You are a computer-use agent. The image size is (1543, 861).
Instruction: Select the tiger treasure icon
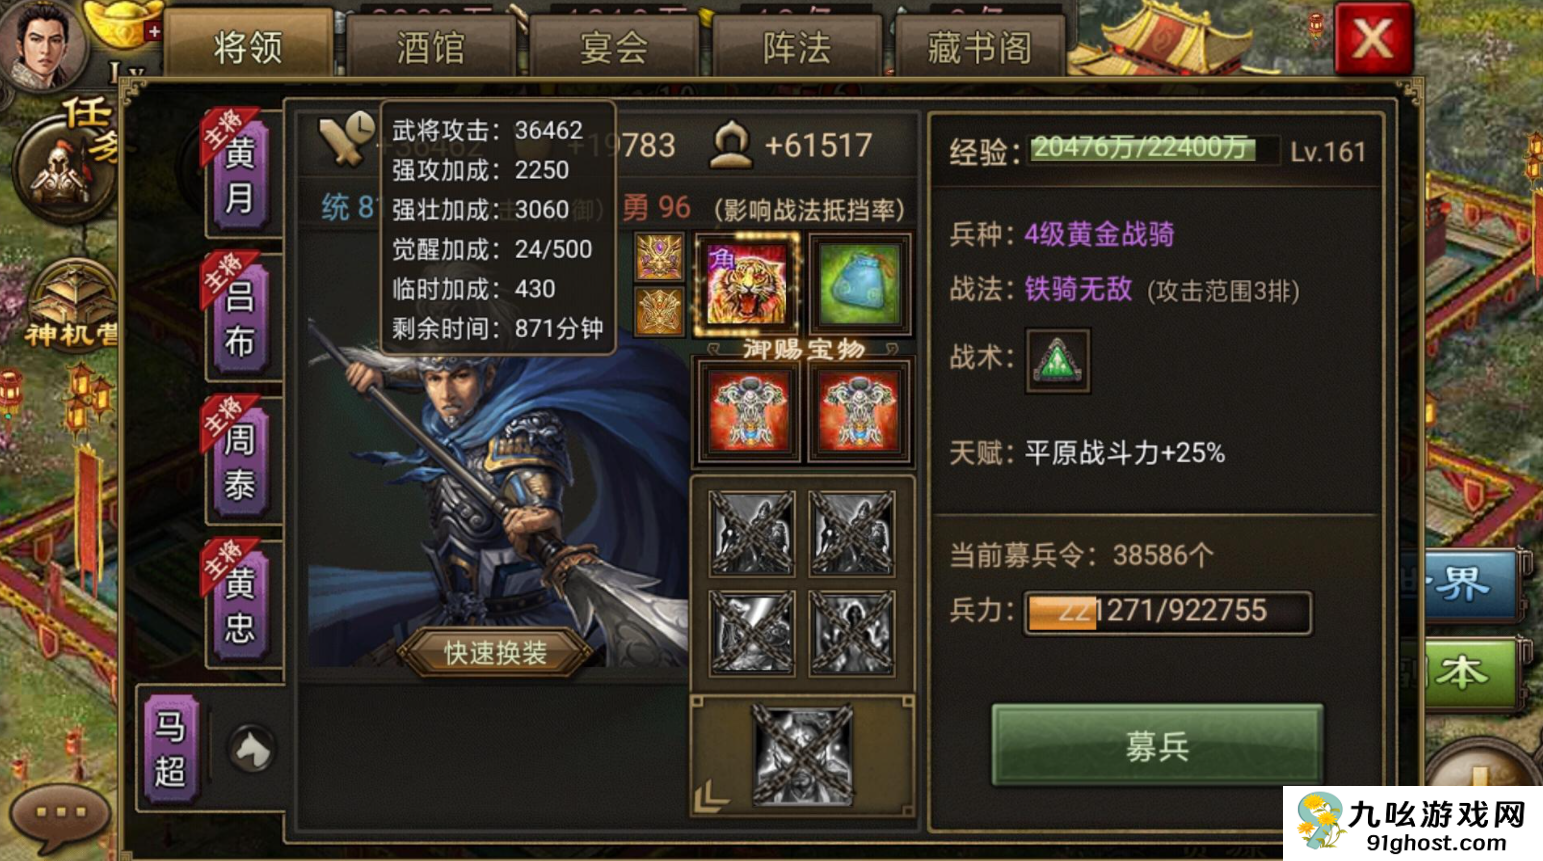tap(747, 284)
